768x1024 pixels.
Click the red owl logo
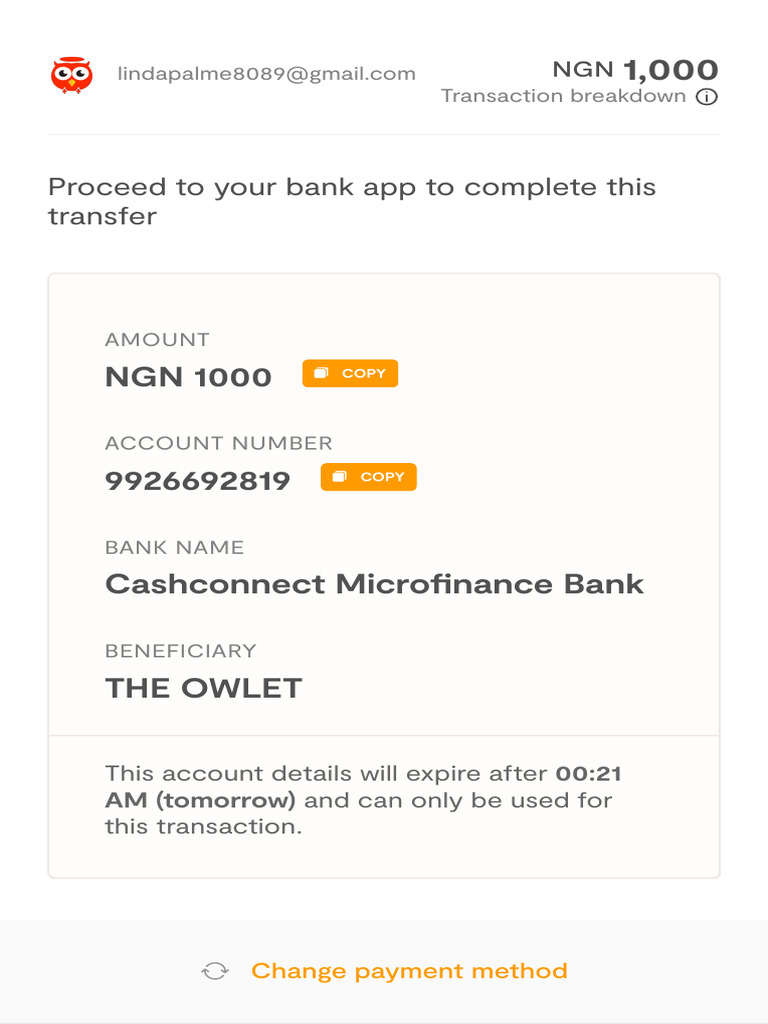pyautogui.click(x=71, y=75)
